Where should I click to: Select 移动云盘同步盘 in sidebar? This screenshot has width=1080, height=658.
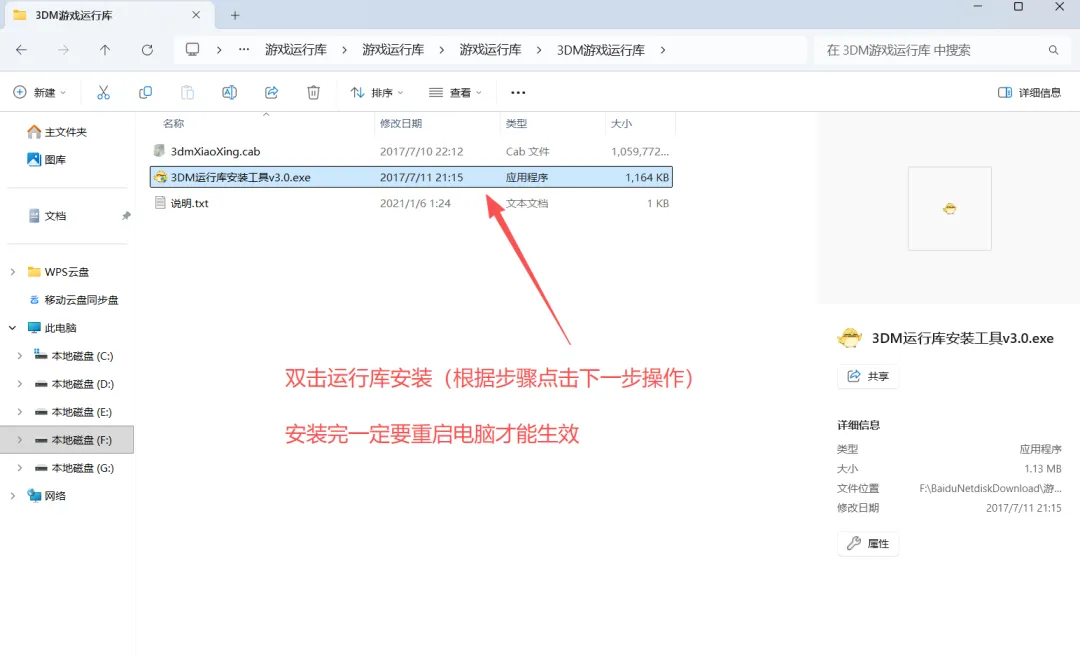(x=74, y=300)
